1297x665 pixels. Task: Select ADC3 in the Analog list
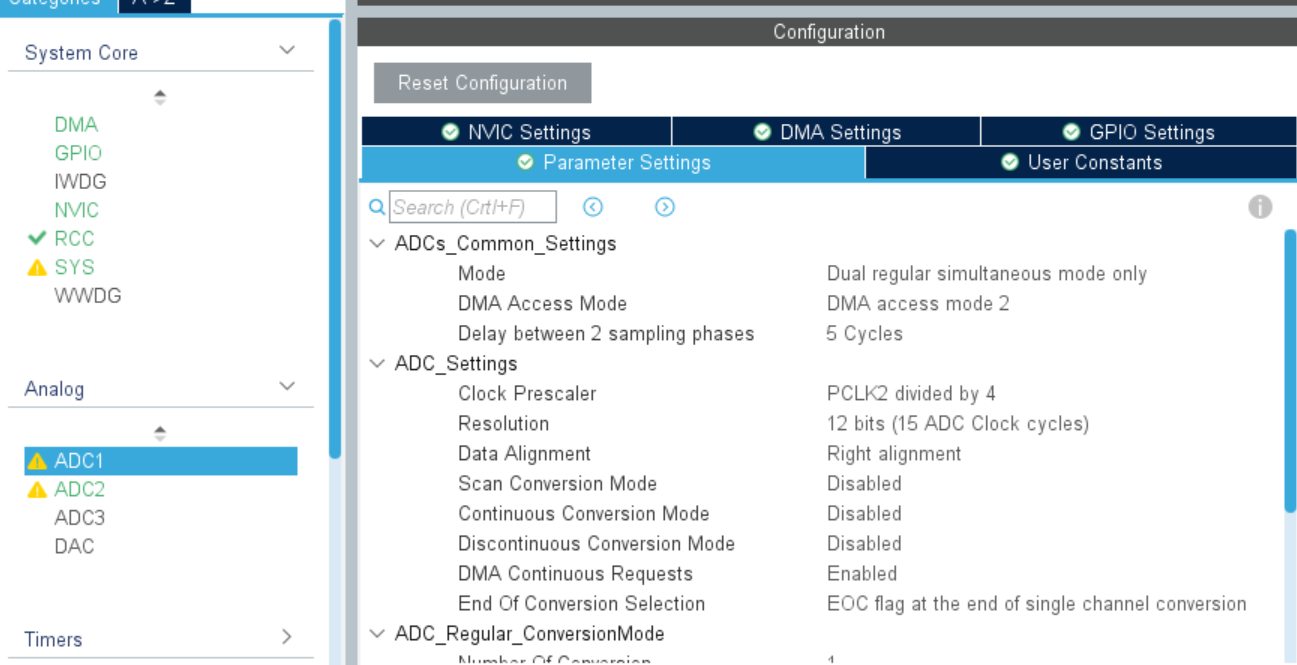pos(79,518)
